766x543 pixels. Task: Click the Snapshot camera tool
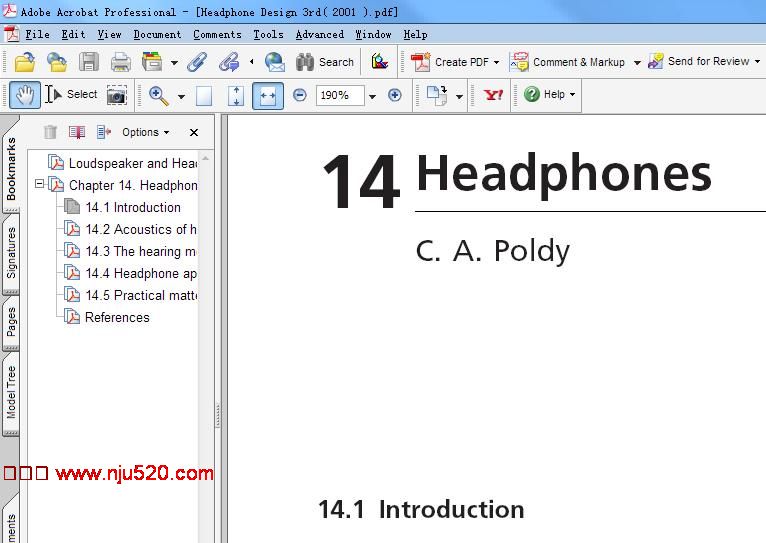coord(117,95)
